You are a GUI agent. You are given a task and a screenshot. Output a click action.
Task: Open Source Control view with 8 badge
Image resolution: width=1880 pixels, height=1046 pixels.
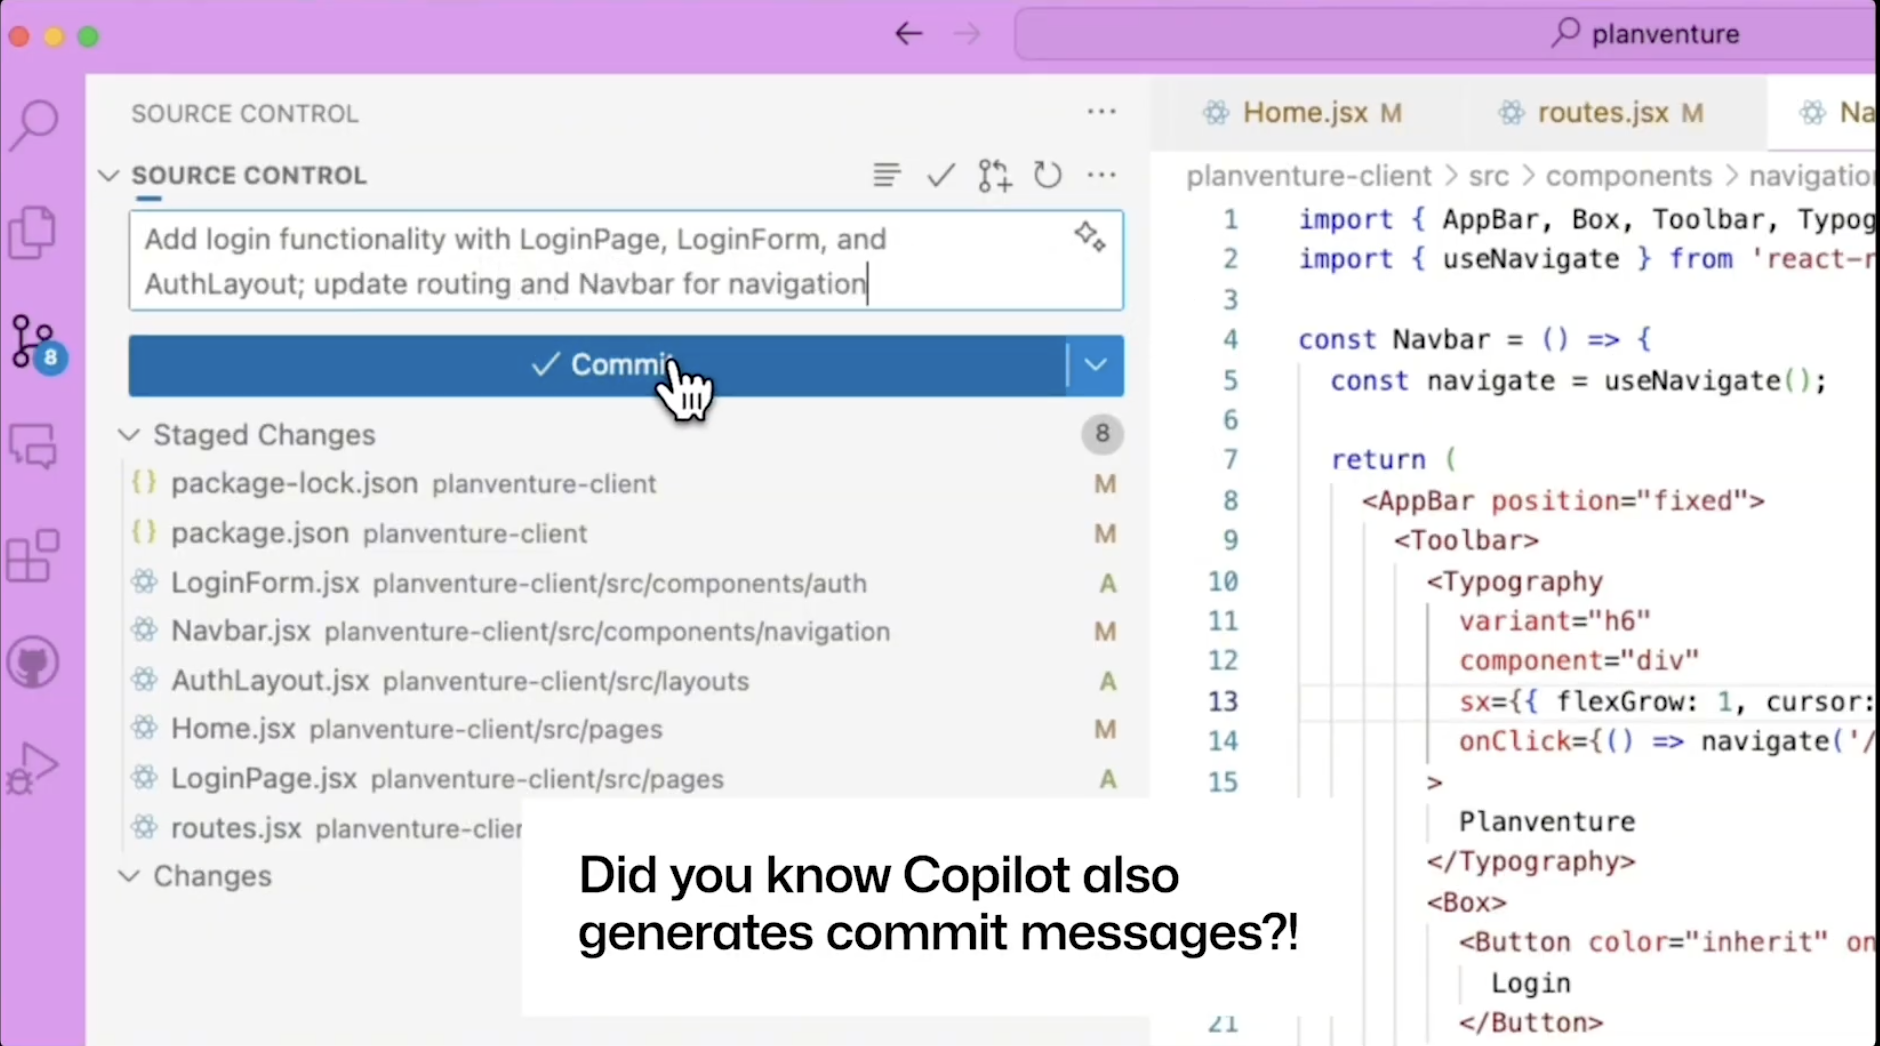[x=35, y=342]
